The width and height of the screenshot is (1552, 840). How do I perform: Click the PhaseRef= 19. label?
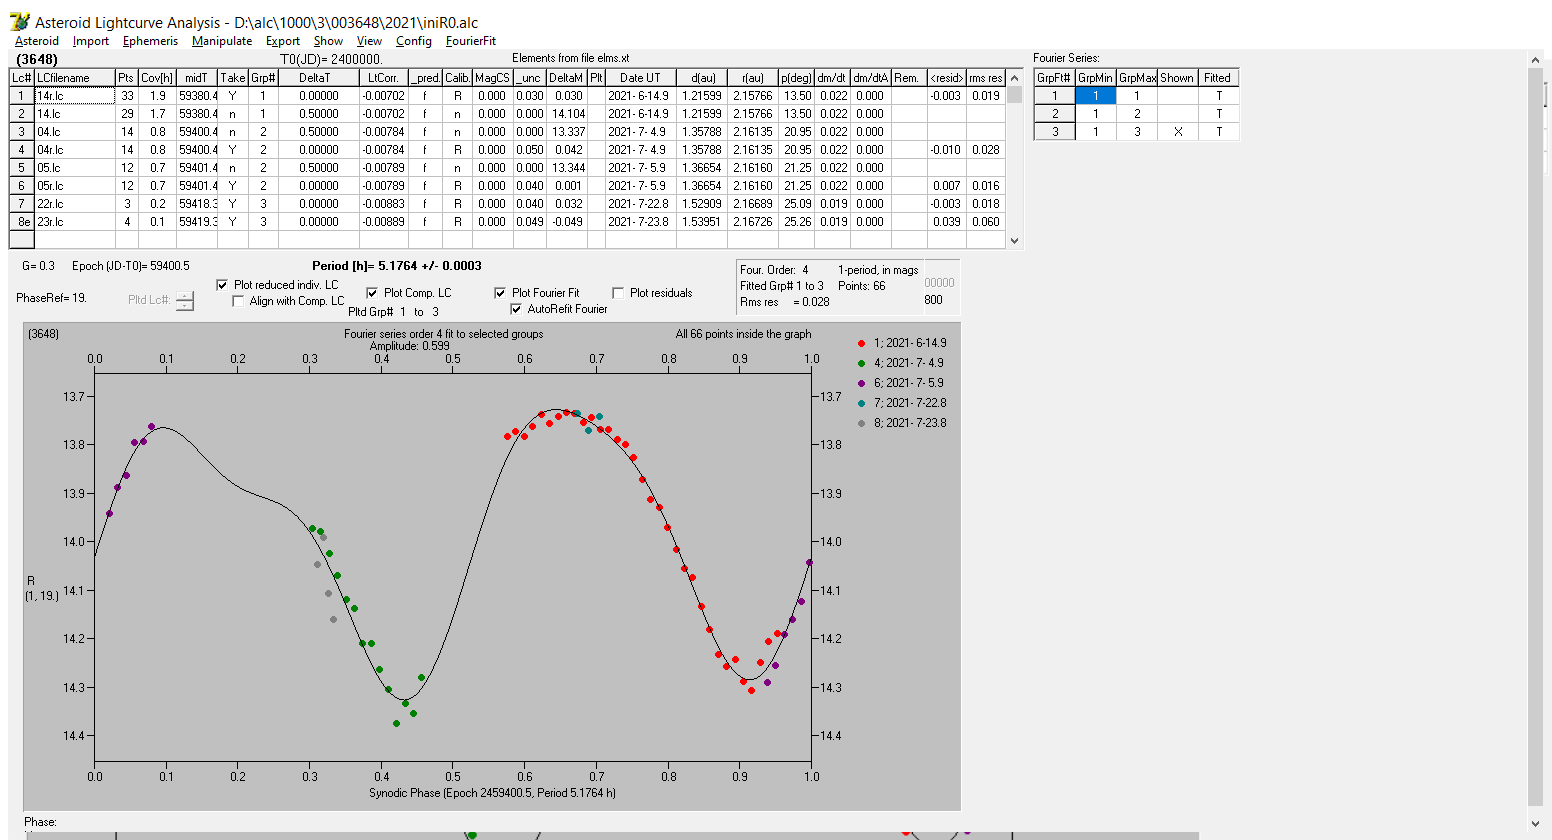point(51,298)
